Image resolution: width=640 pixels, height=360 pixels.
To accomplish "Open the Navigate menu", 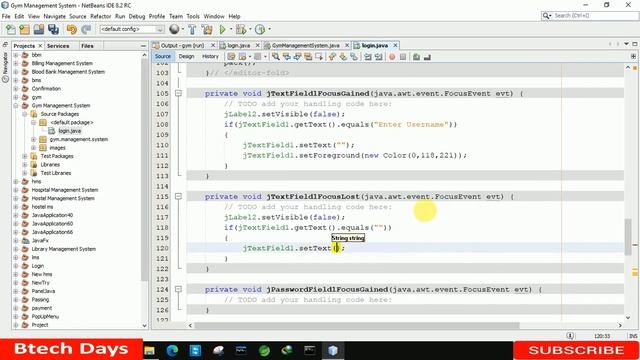I will pyautogui.click(x=54, y=16).
